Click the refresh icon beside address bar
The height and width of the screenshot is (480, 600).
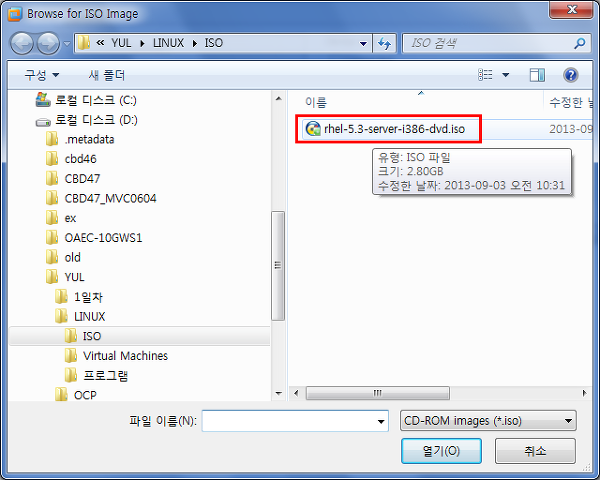click(384, 43)
